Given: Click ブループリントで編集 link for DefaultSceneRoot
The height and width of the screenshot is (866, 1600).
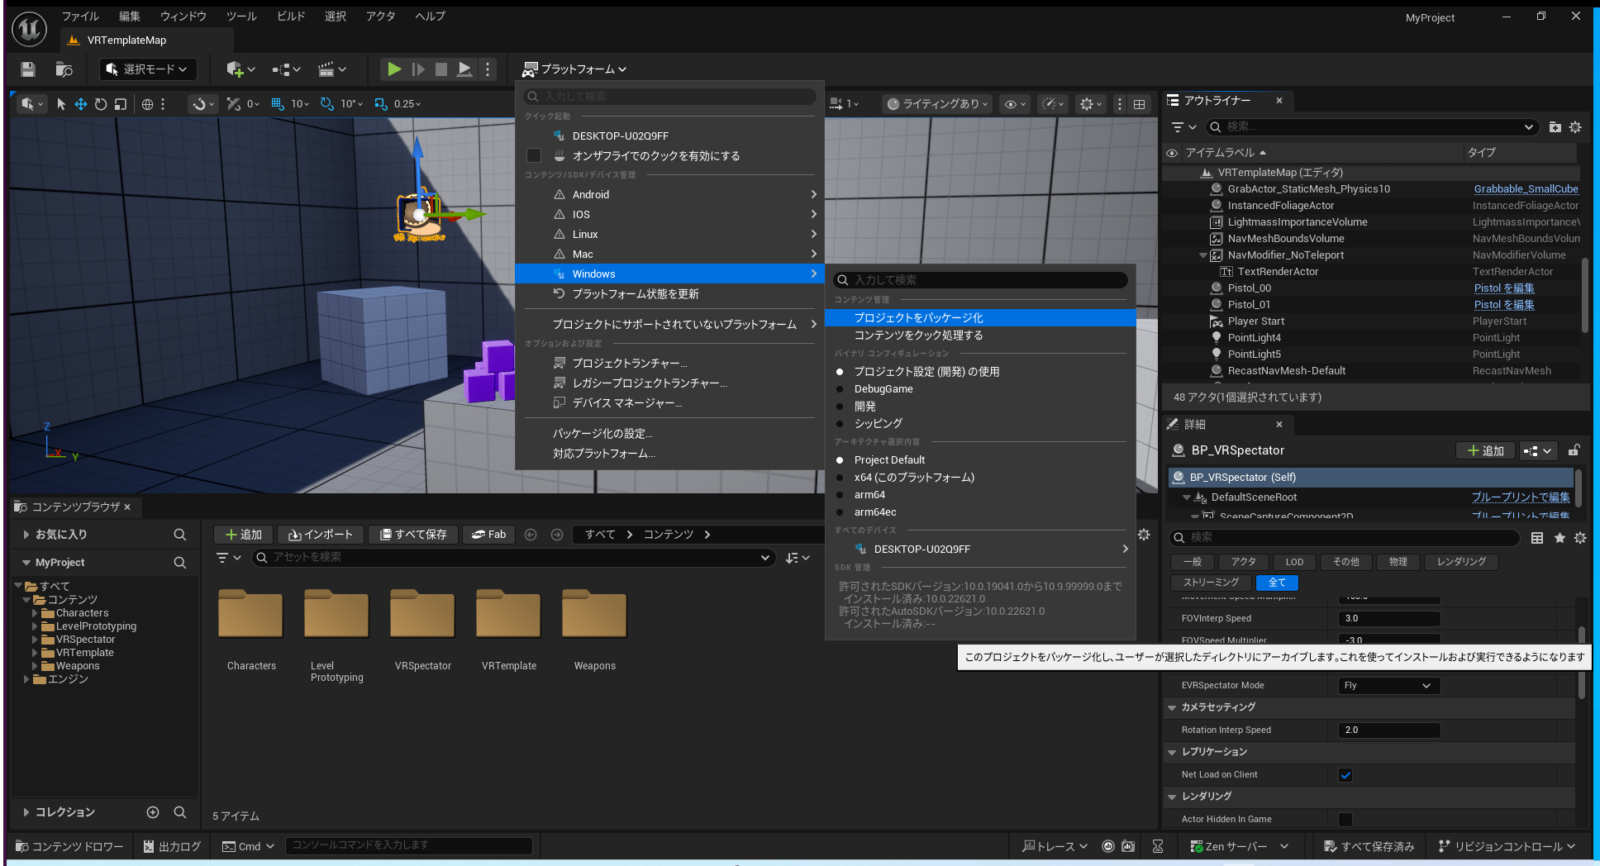Looking at the screenshot, I should [x=1520, y=497].
